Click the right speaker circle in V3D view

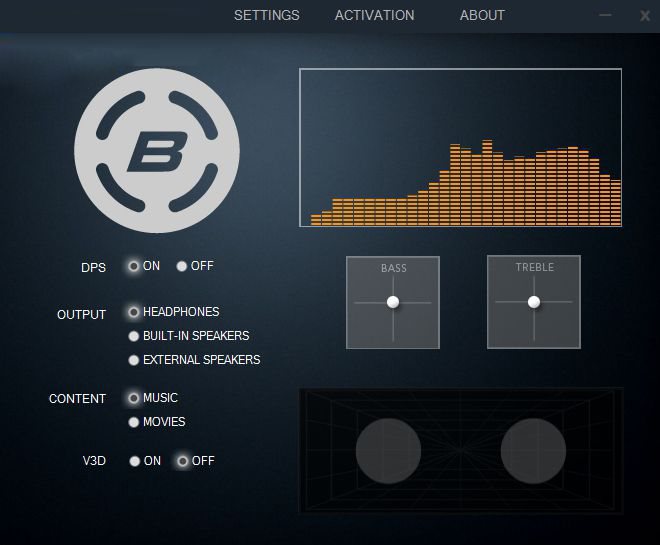(x=533, y=451)
